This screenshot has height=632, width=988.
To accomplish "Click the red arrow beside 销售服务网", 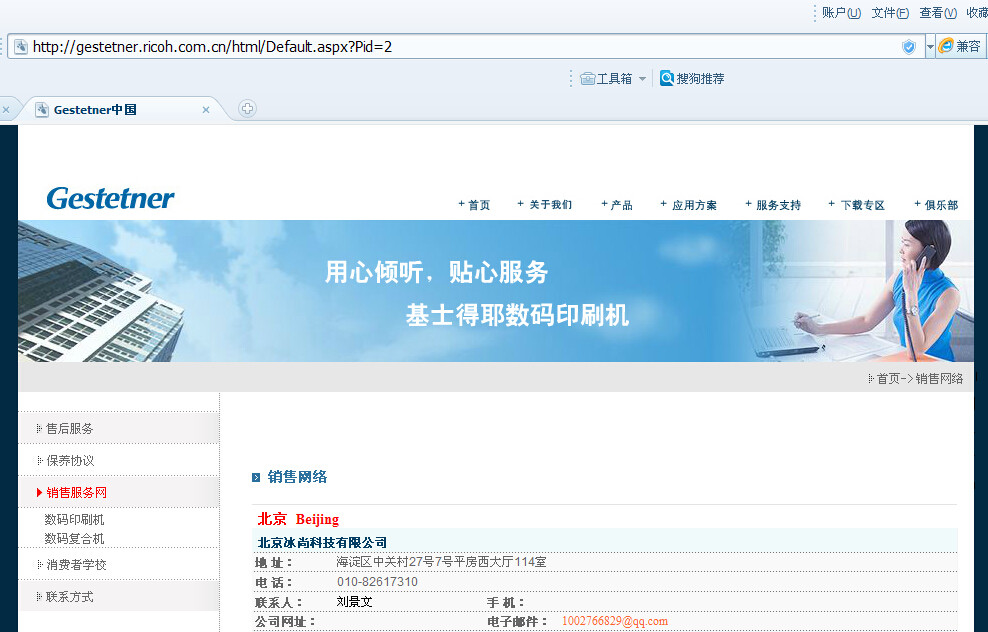I will 39,493.
